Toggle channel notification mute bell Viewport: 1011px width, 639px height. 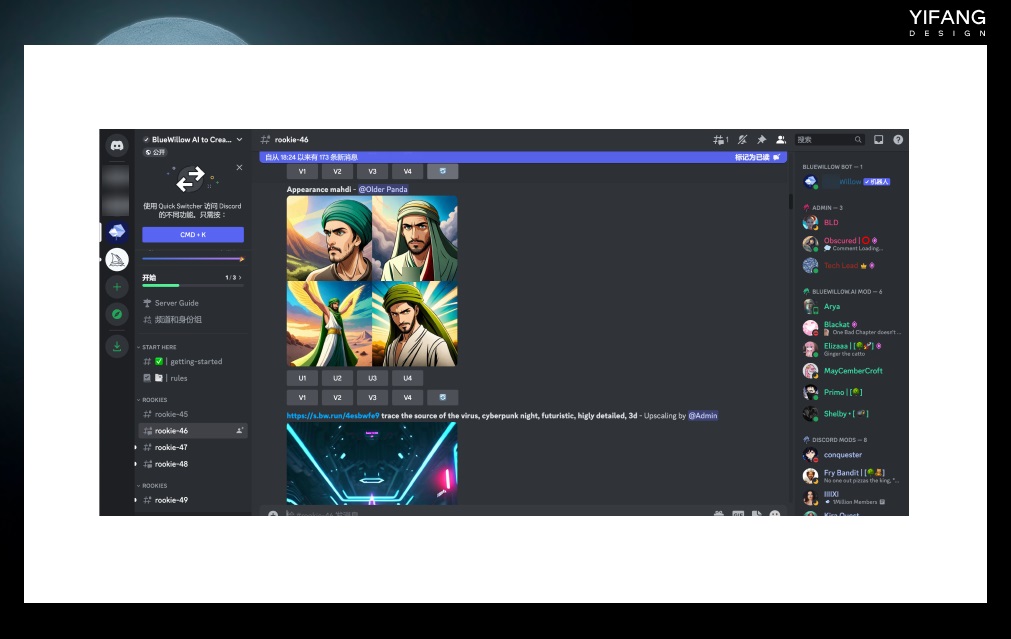pyautogui.click(x=742, y=140)
